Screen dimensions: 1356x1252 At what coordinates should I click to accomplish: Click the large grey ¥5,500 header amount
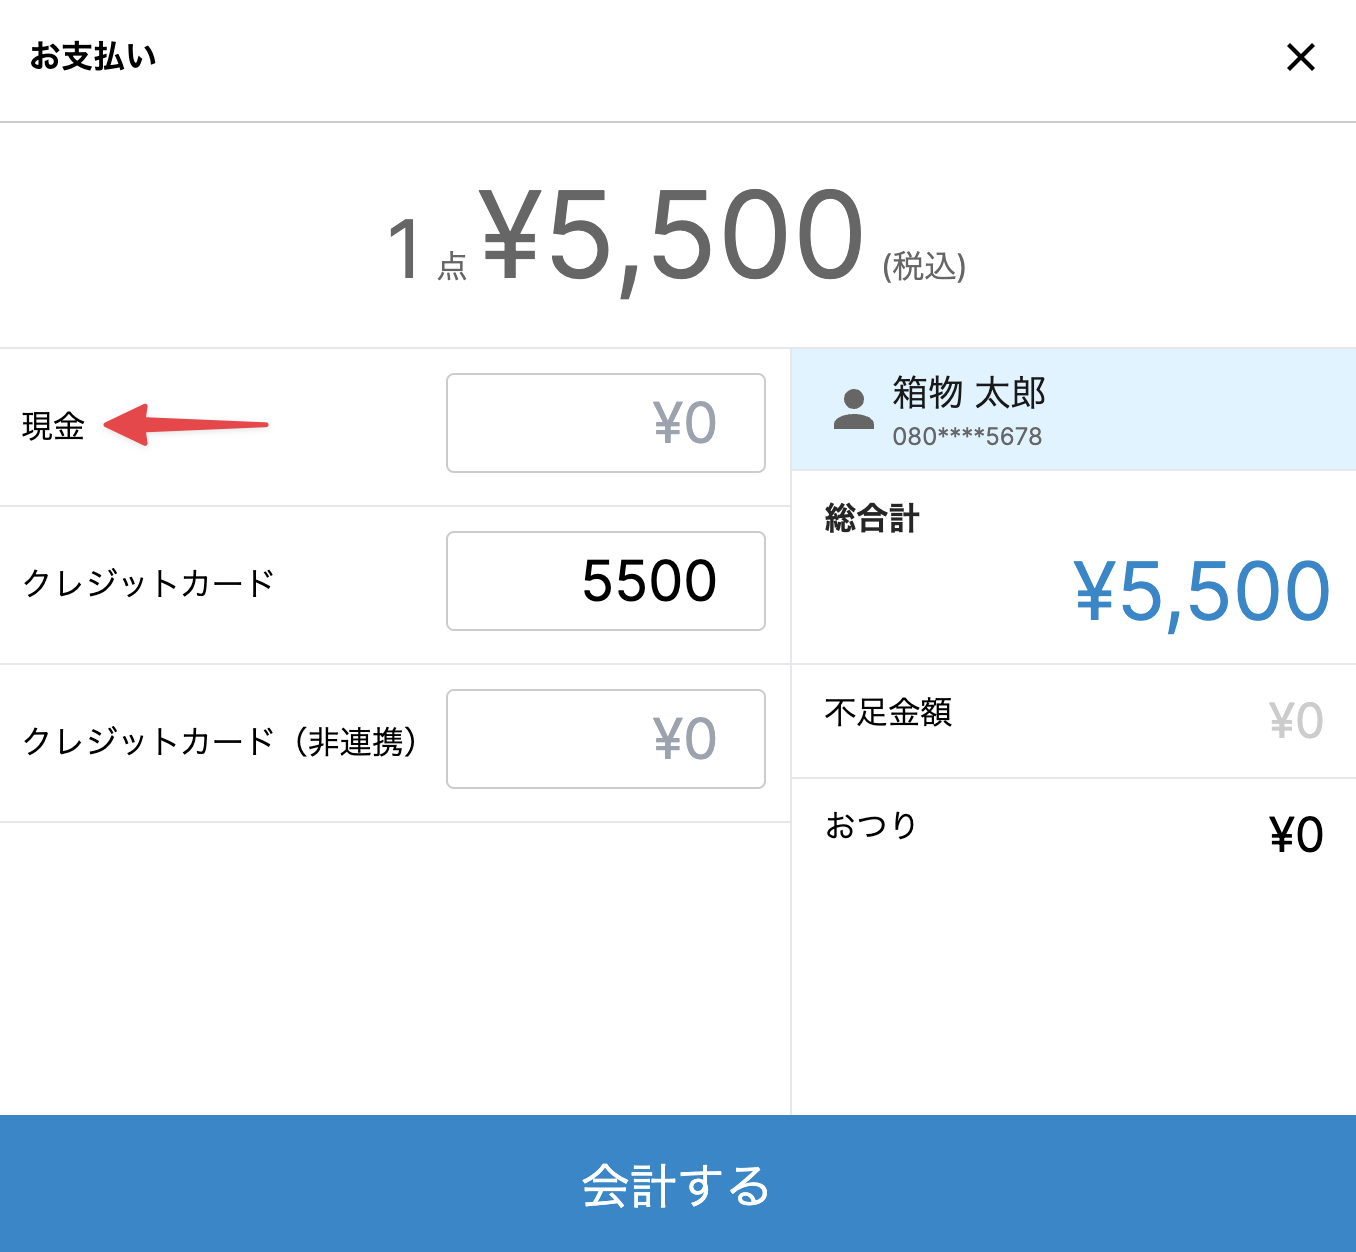(672, 236)
